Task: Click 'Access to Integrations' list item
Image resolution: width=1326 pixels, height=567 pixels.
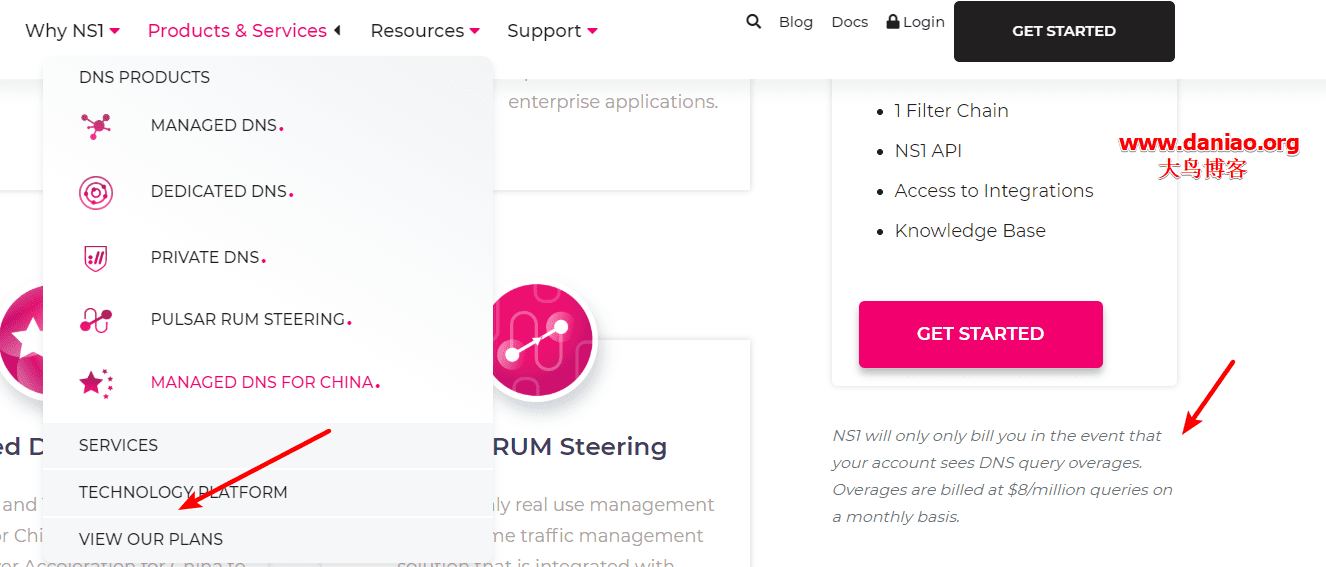Action: tap(994, 191)
